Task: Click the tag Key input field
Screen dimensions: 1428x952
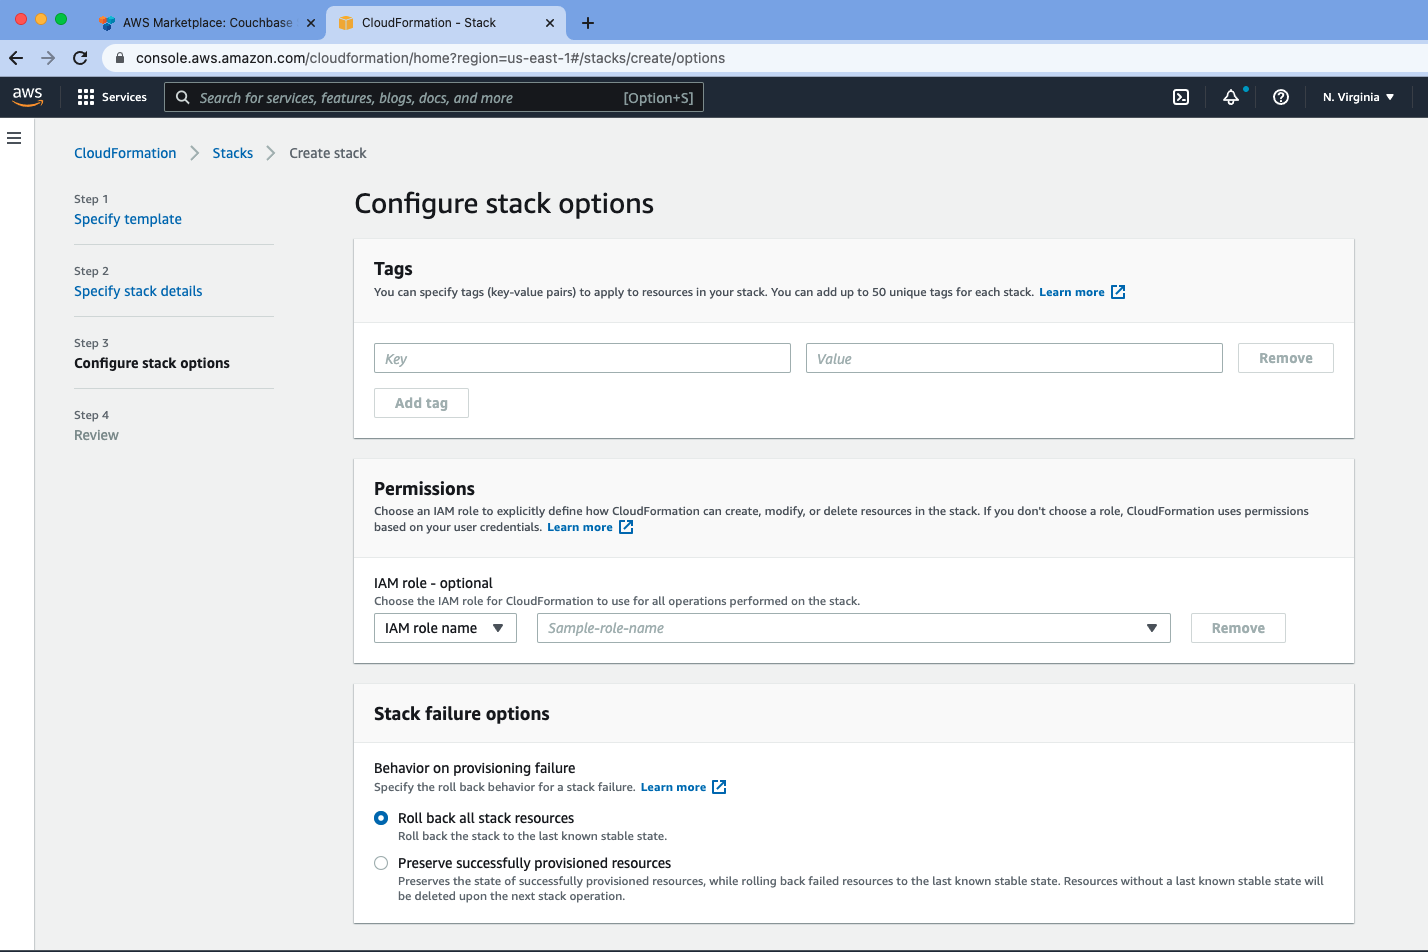Action: tap(582, 357)
